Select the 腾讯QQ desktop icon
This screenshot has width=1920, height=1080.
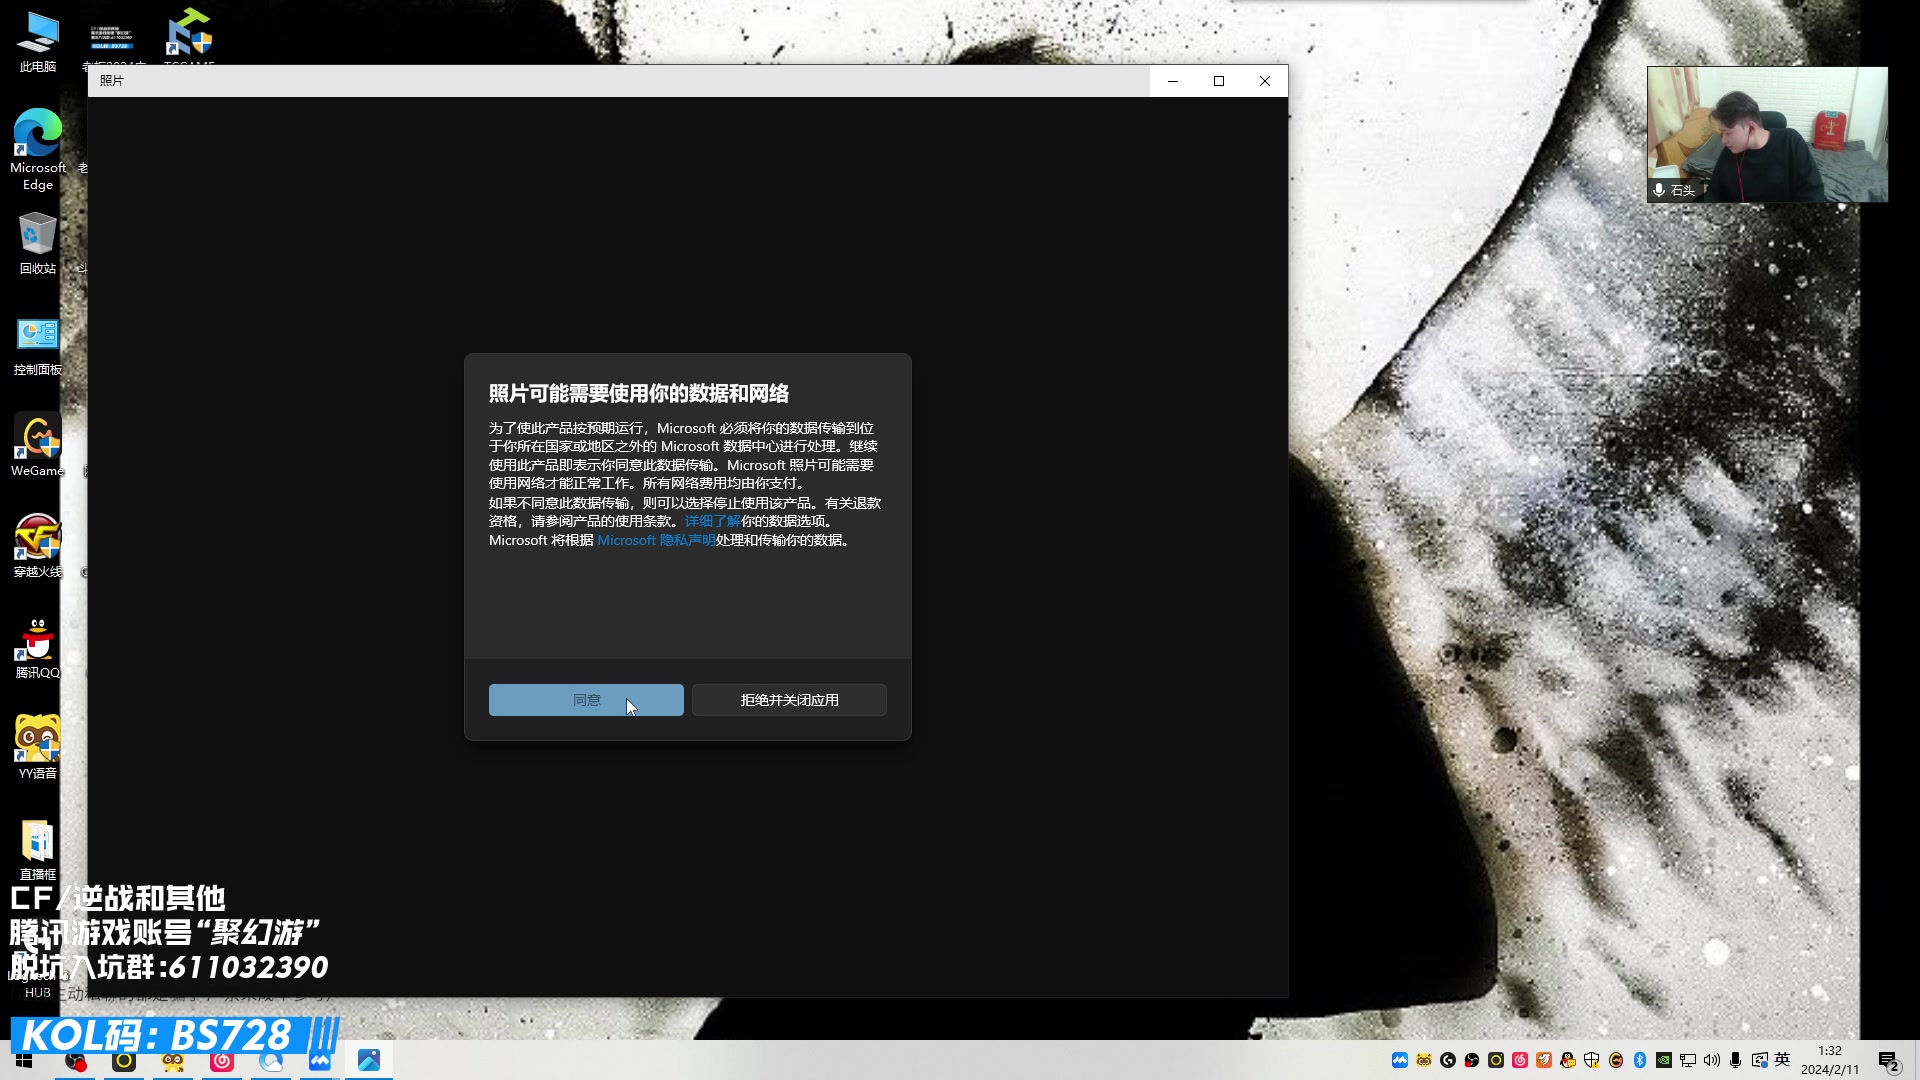pyautogui.click(x=38, y=648)
